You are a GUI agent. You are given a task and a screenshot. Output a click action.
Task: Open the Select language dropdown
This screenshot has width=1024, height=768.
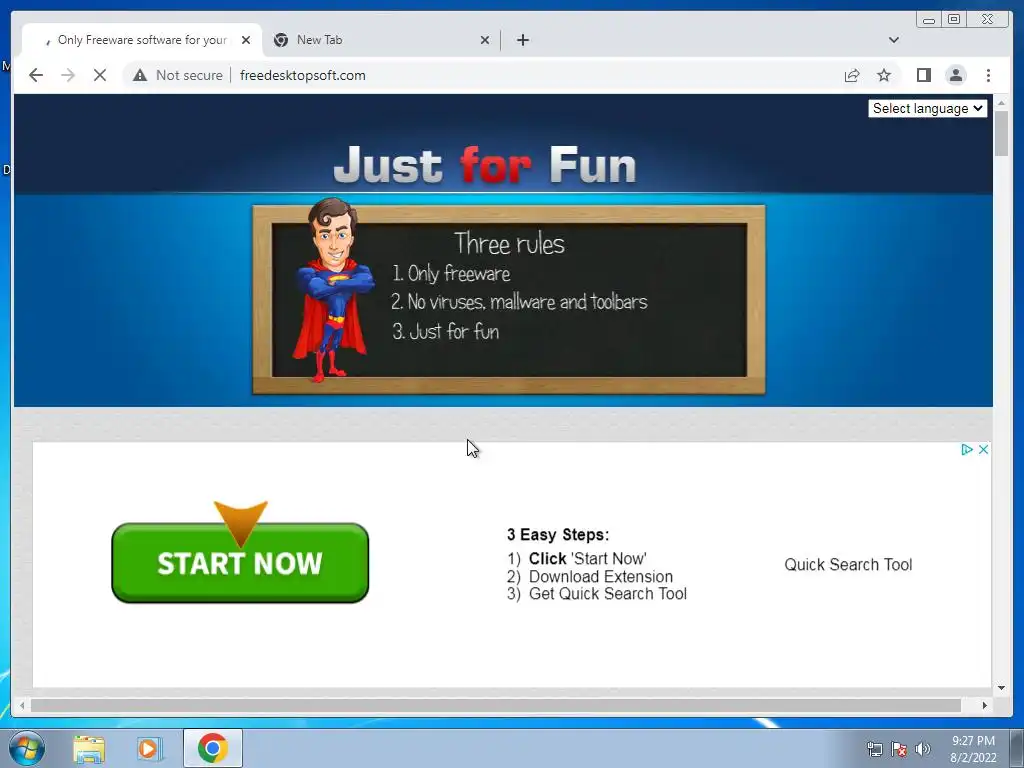(927, 108)
